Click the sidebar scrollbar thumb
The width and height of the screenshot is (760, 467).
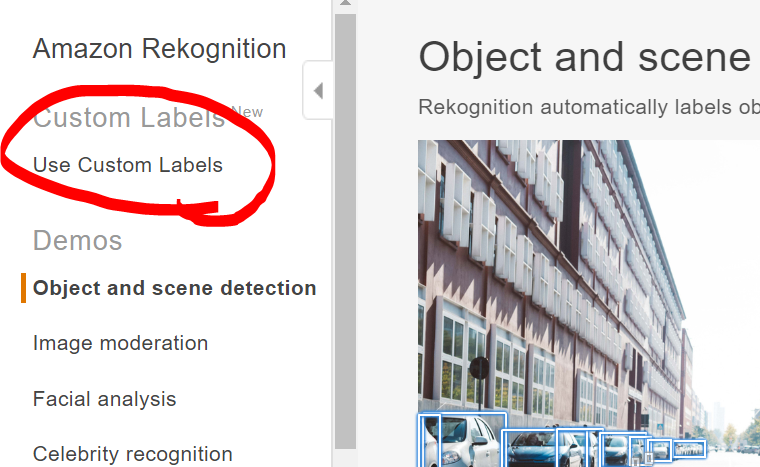point(345,231)
